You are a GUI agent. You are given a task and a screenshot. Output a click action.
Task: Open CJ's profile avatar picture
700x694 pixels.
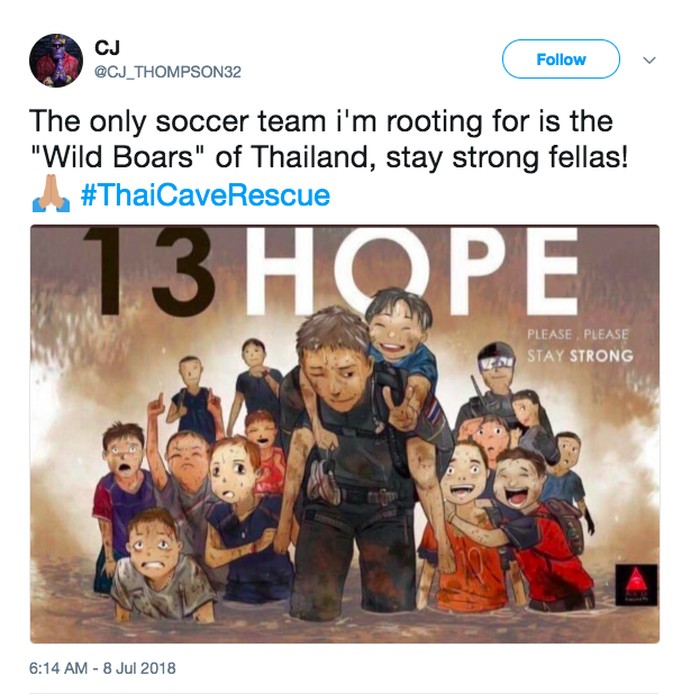pos(56,60)
